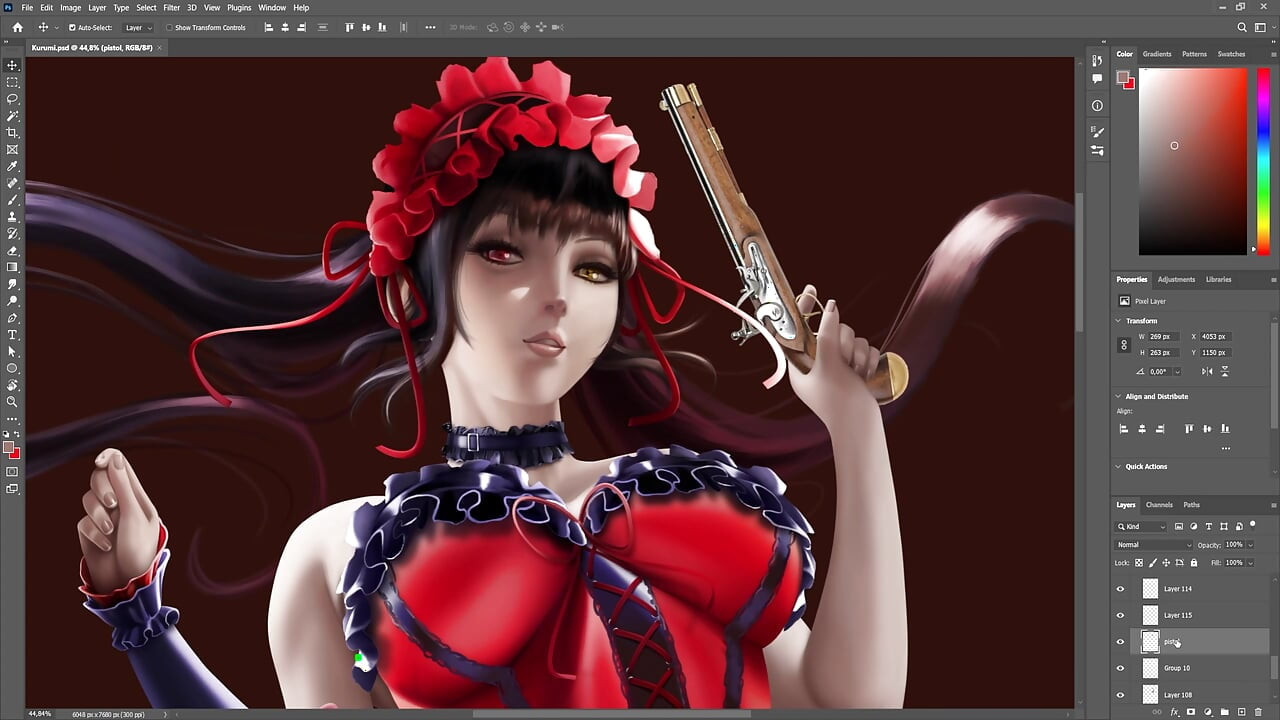
Task: Close the Kurumi.psd document tab
Action: tap(160, 47)
